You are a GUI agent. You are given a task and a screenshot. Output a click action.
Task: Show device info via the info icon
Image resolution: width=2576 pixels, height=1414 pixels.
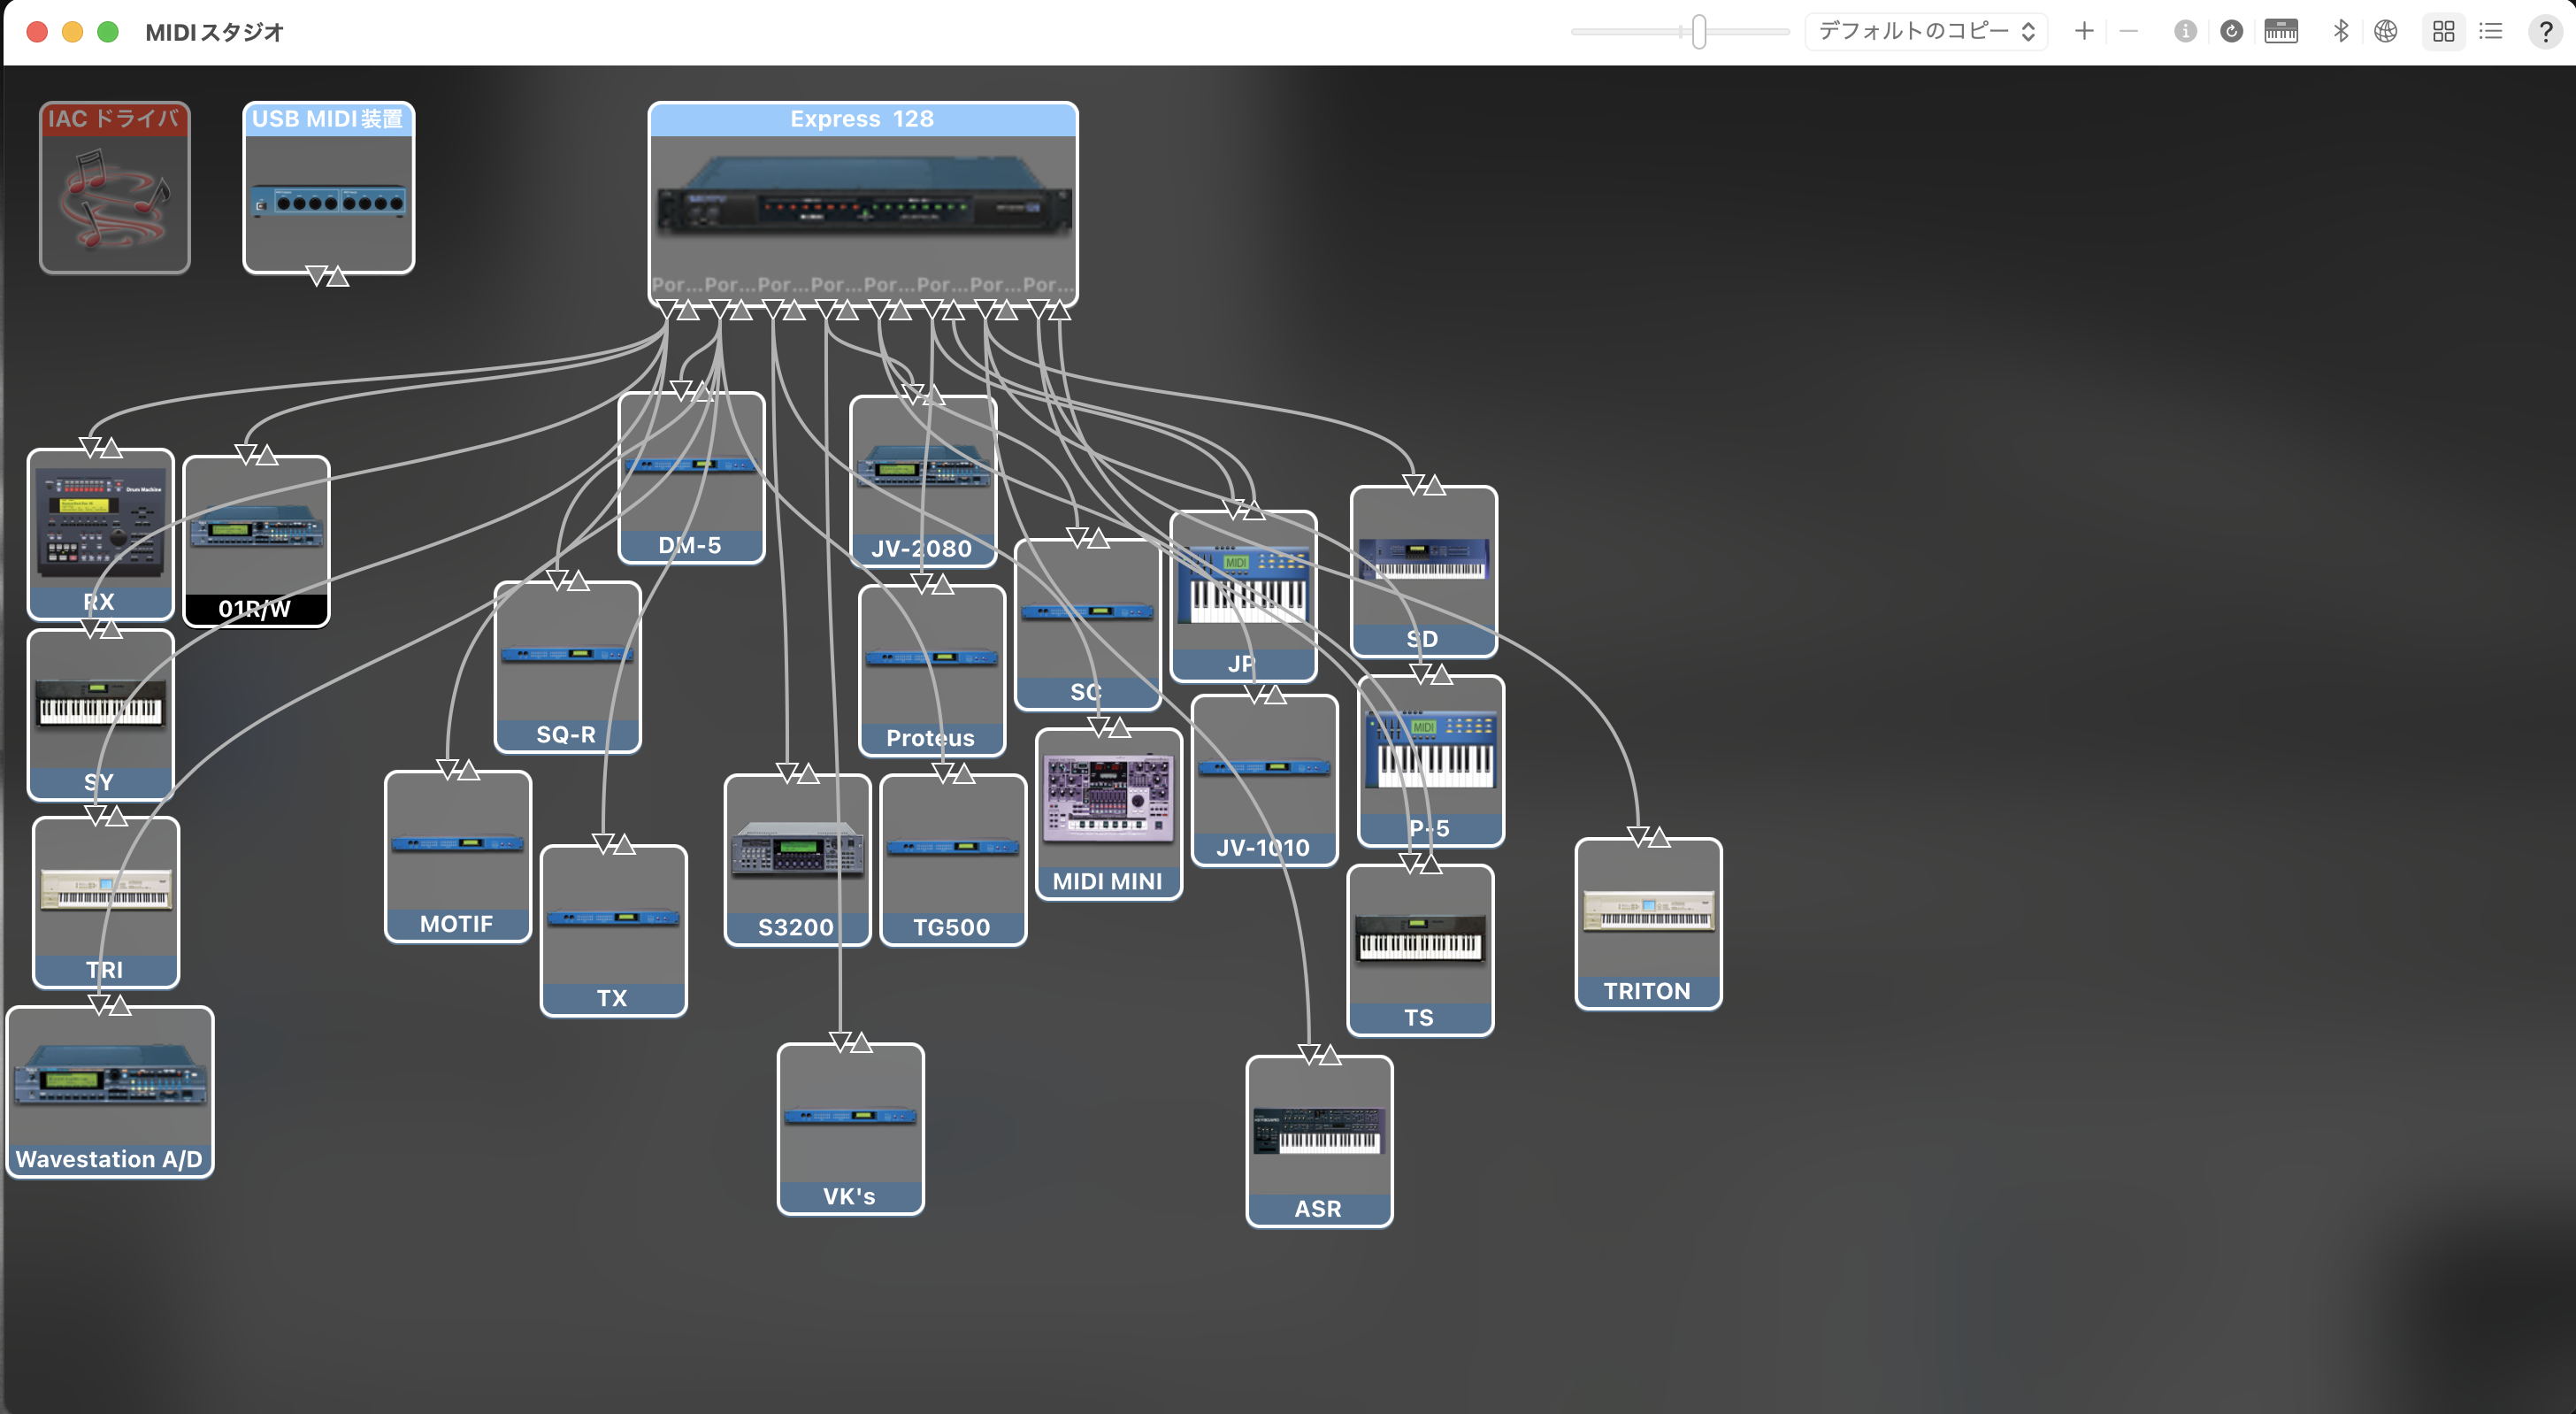2185,32
